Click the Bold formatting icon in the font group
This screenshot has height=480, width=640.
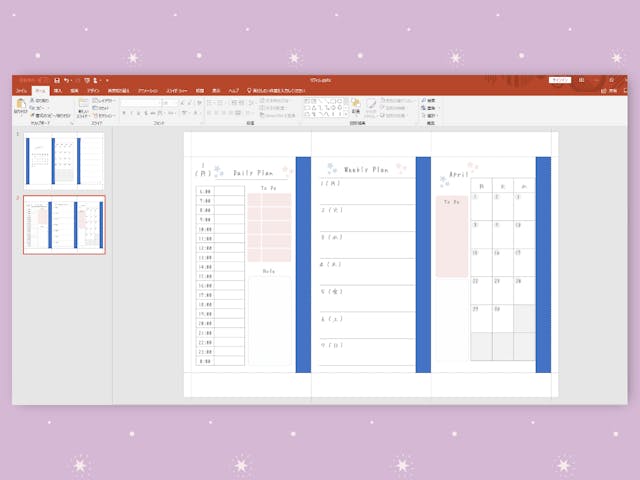pos(125,113)
